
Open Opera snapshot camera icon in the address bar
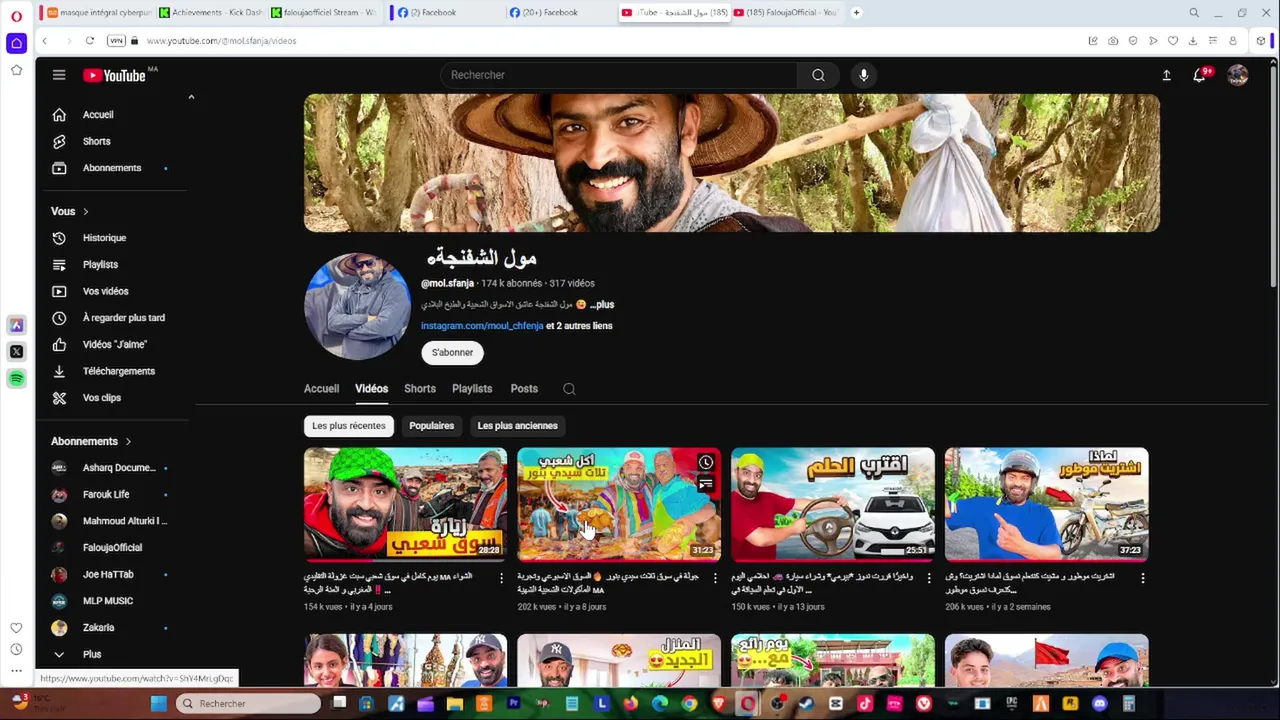tap(1113, 41)
